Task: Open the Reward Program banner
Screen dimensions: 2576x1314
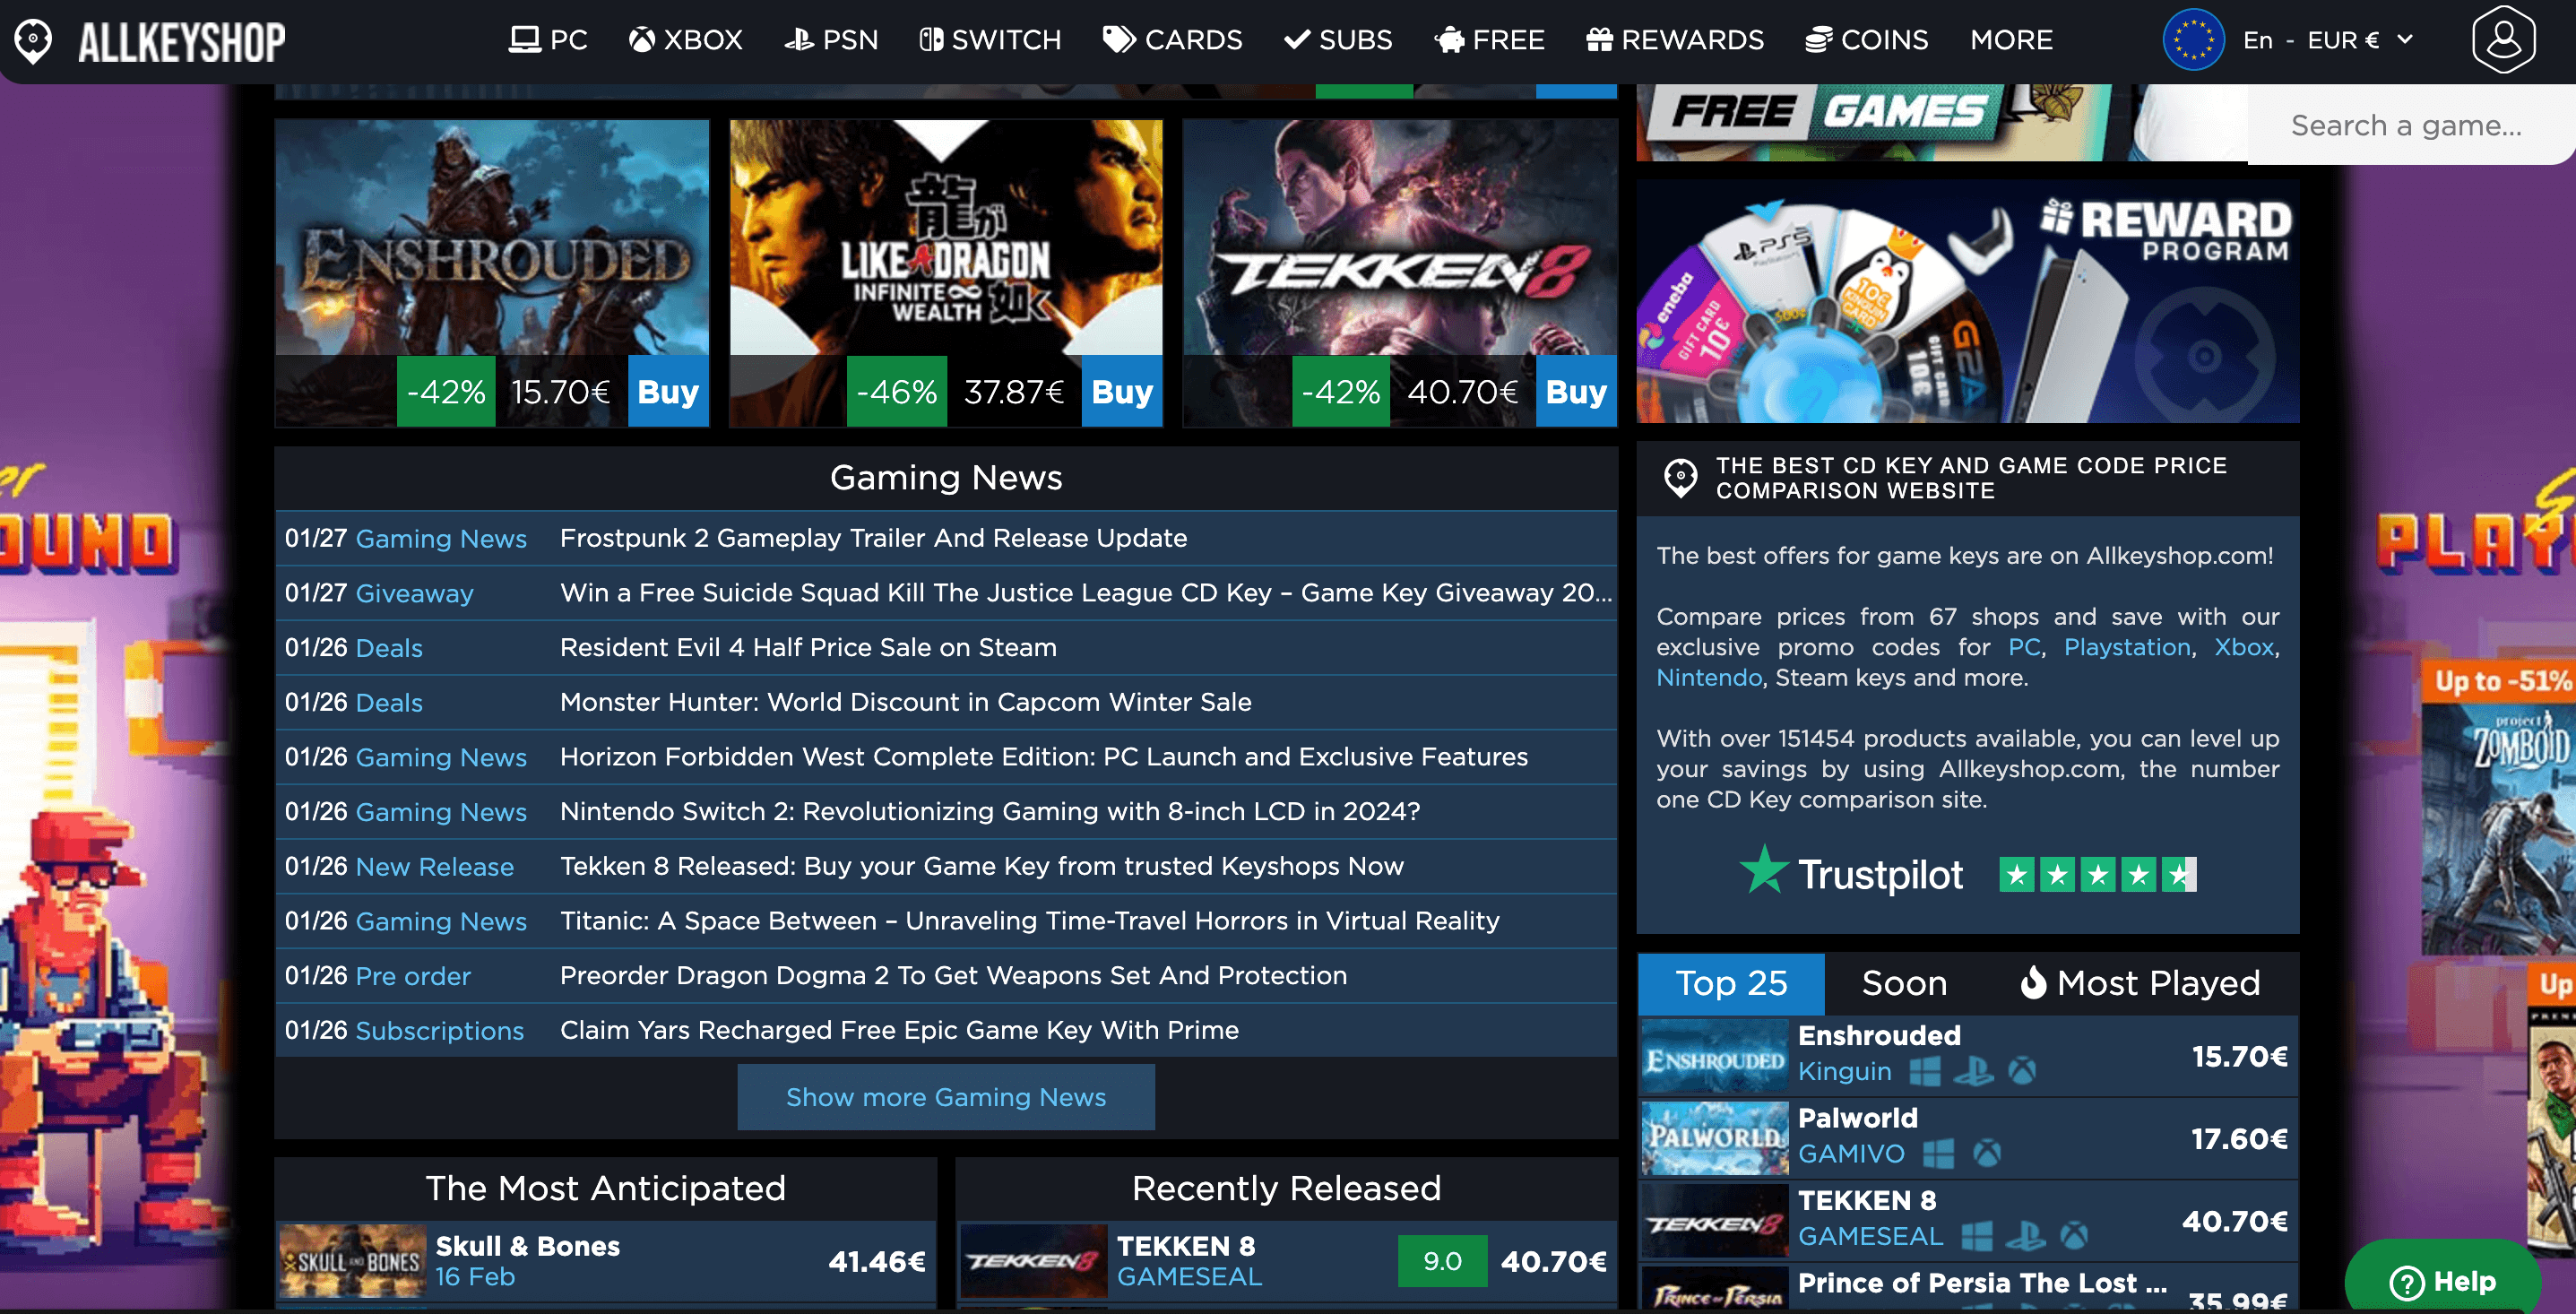Action: tap(1967, 302)
